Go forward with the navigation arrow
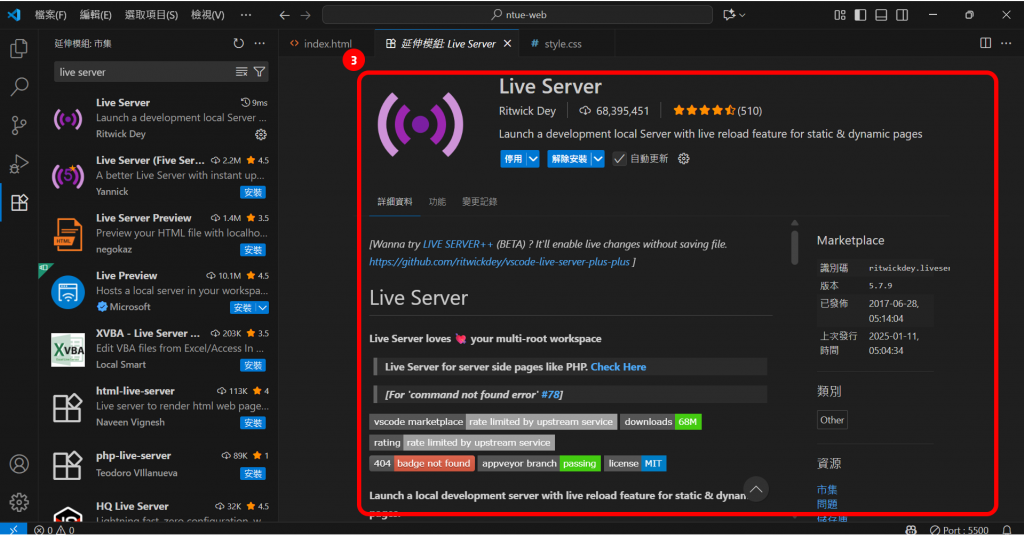1024x536 pixels. pos(306,14)
